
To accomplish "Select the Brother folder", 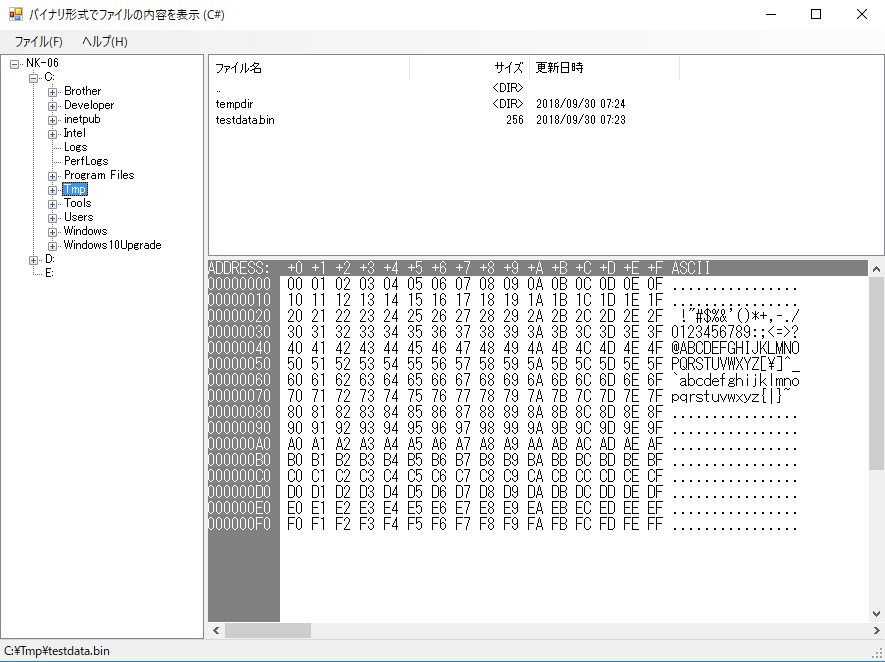I will click(82, 91).
